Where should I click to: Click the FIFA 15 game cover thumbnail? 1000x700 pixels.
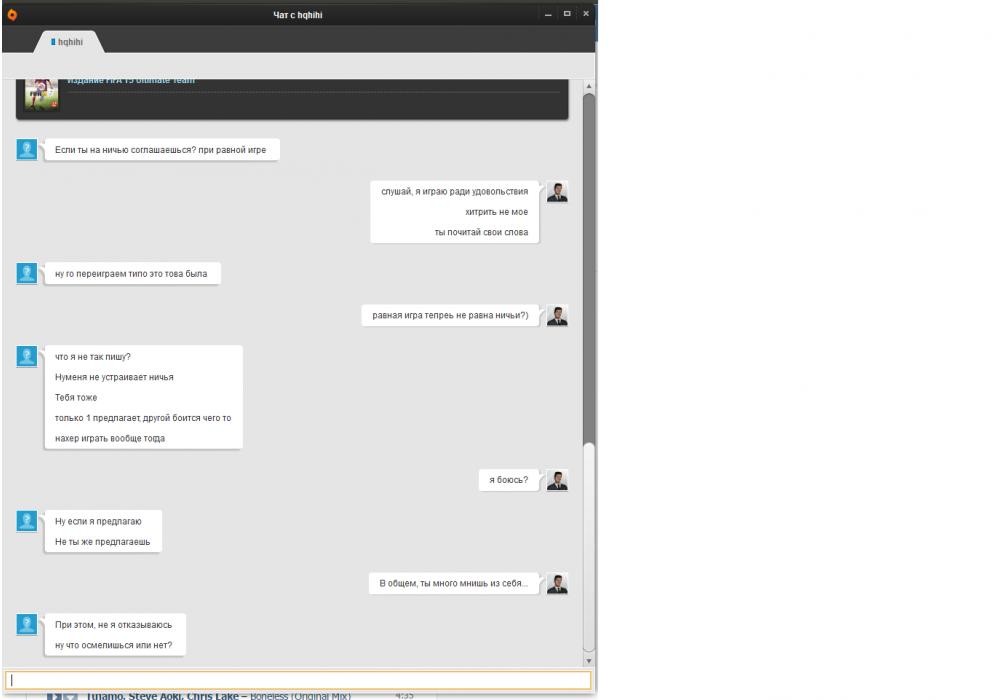coord(41,93)
